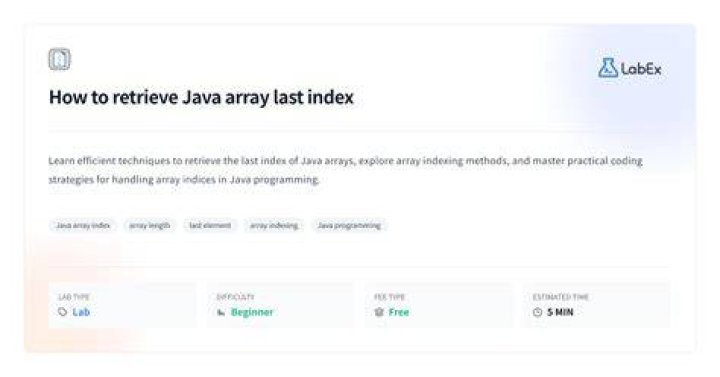Click the lab type tag icon
This screenshot has height=377, width=720.
point(62,312)
